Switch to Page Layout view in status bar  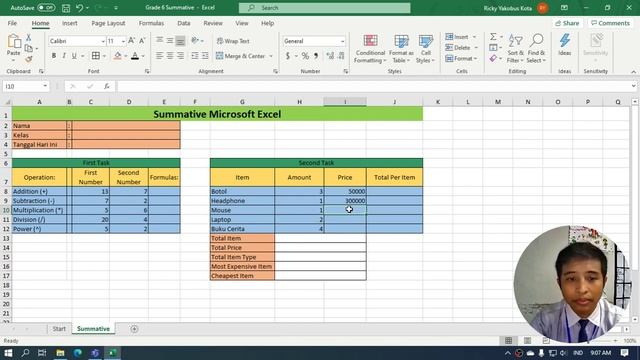click(527, 341)
